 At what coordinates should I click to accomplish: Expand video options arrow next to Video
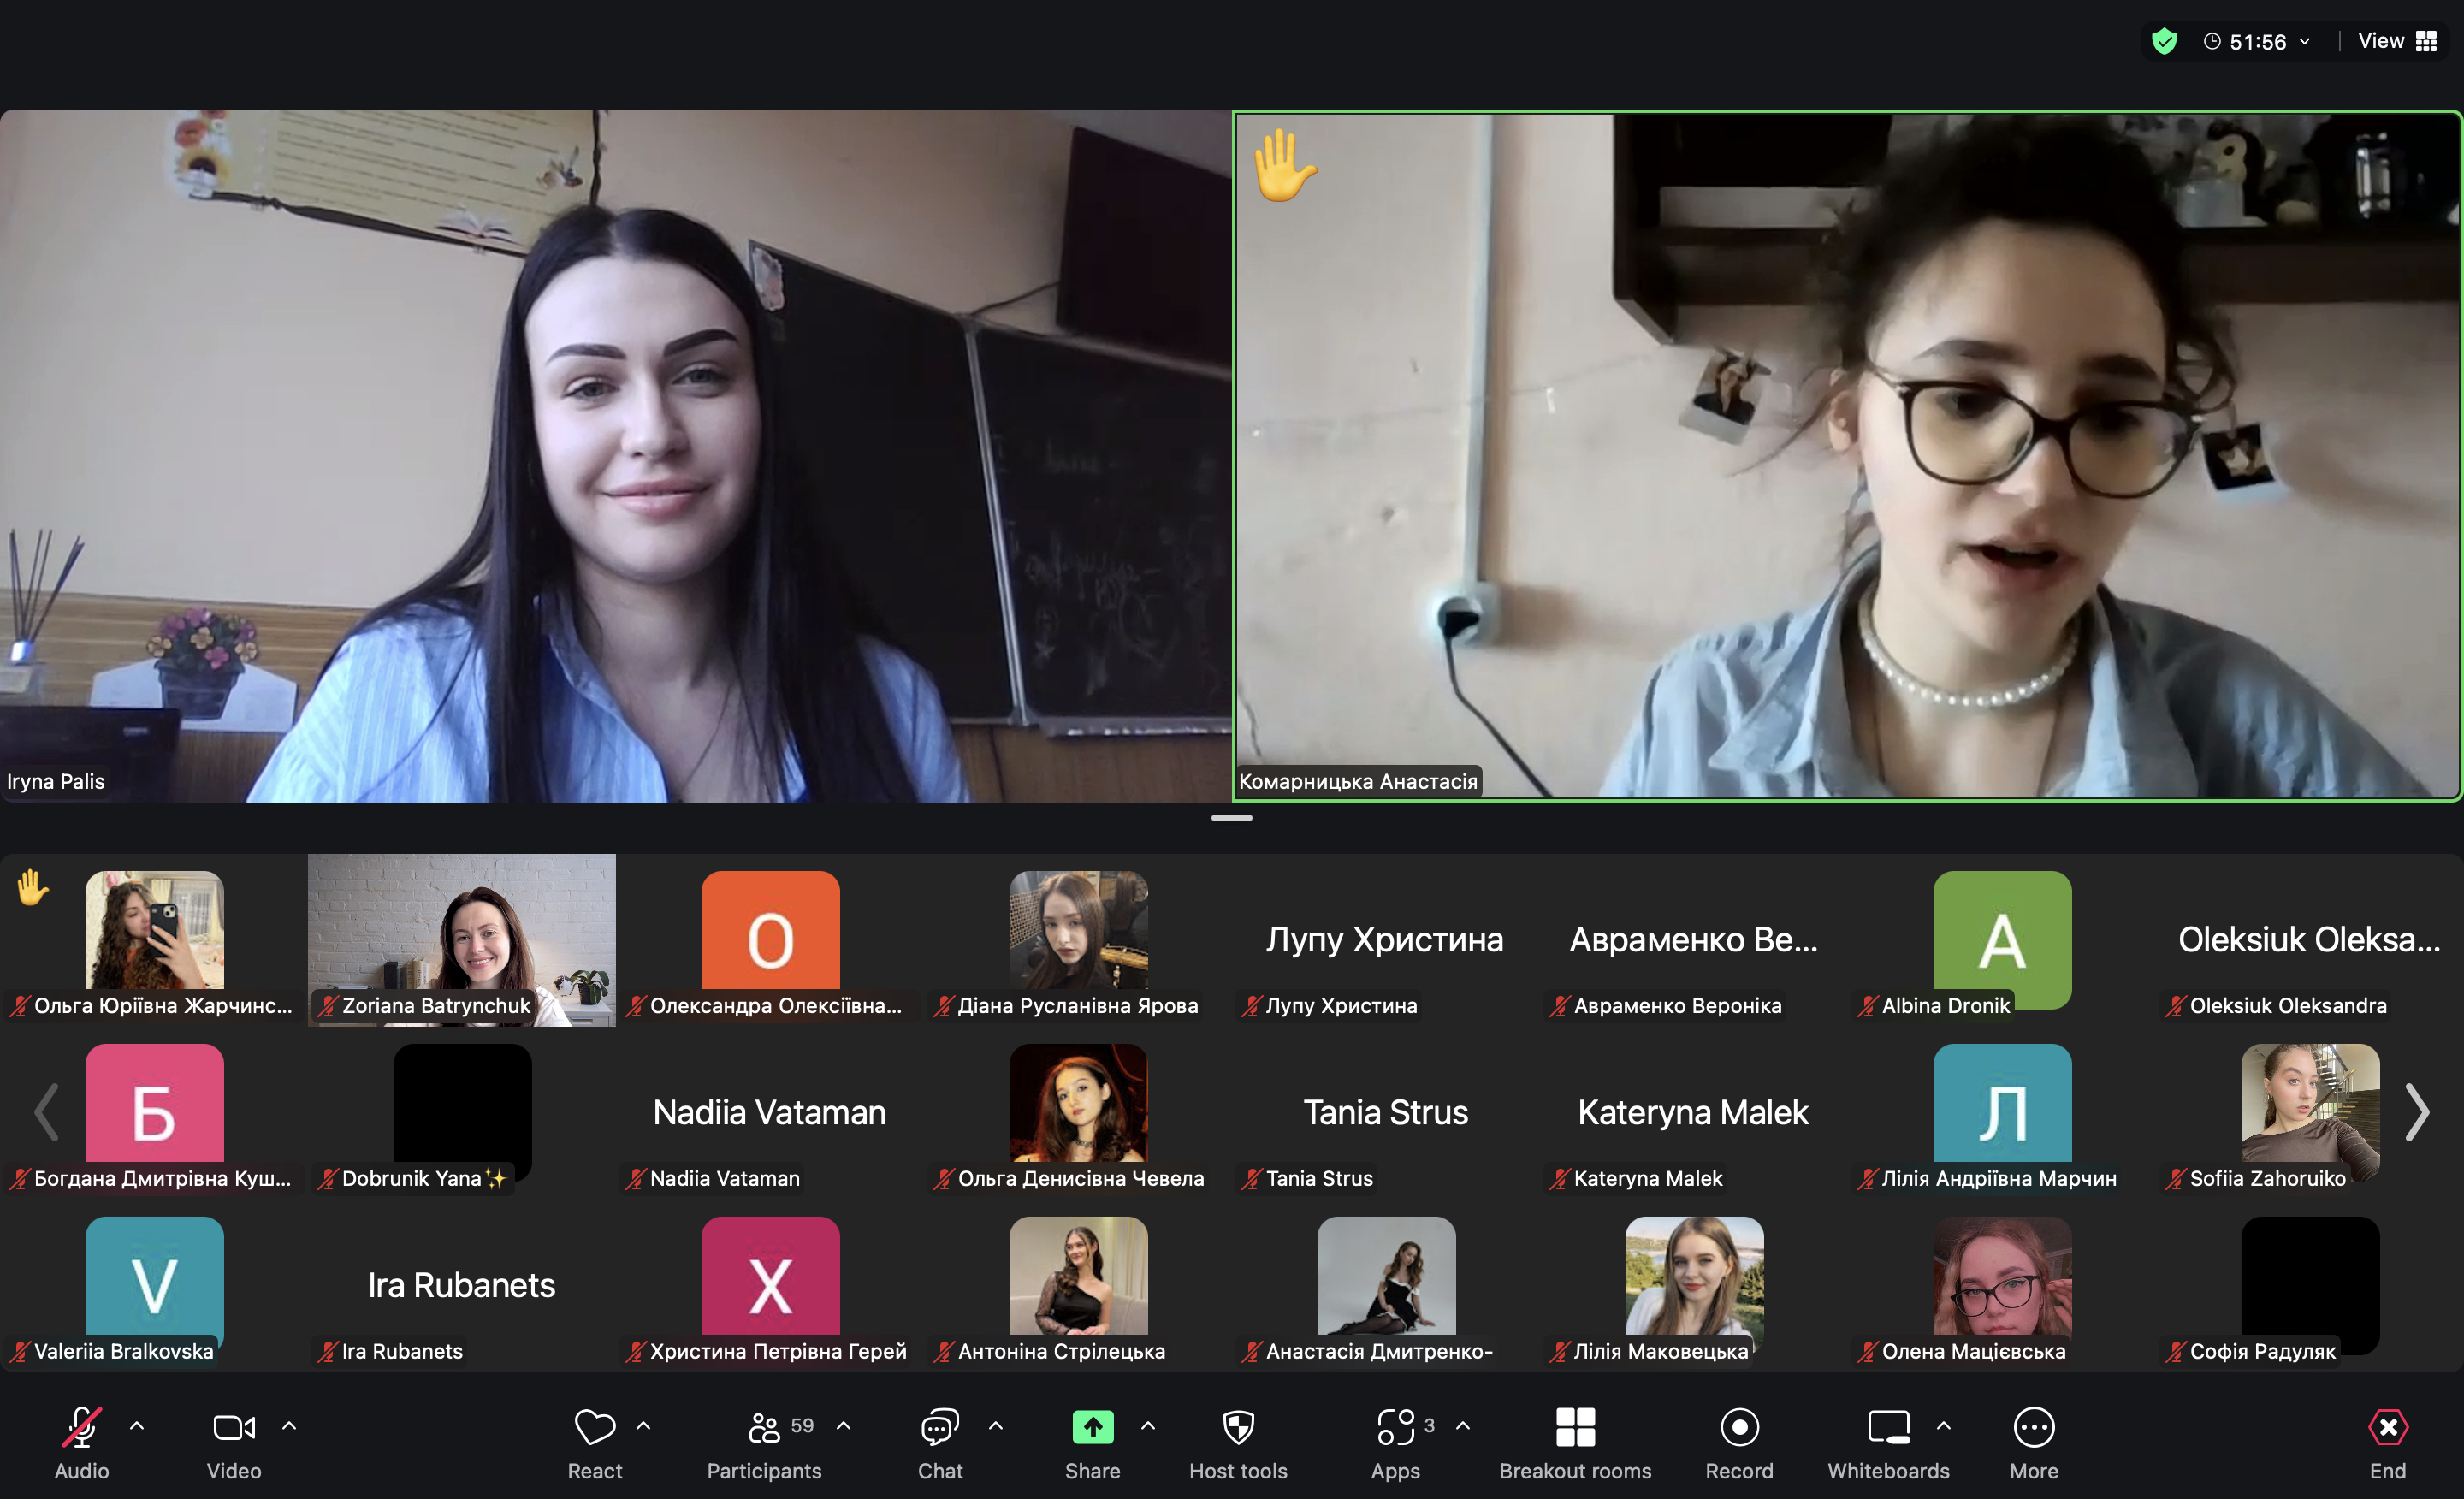tap(289, 1426)
